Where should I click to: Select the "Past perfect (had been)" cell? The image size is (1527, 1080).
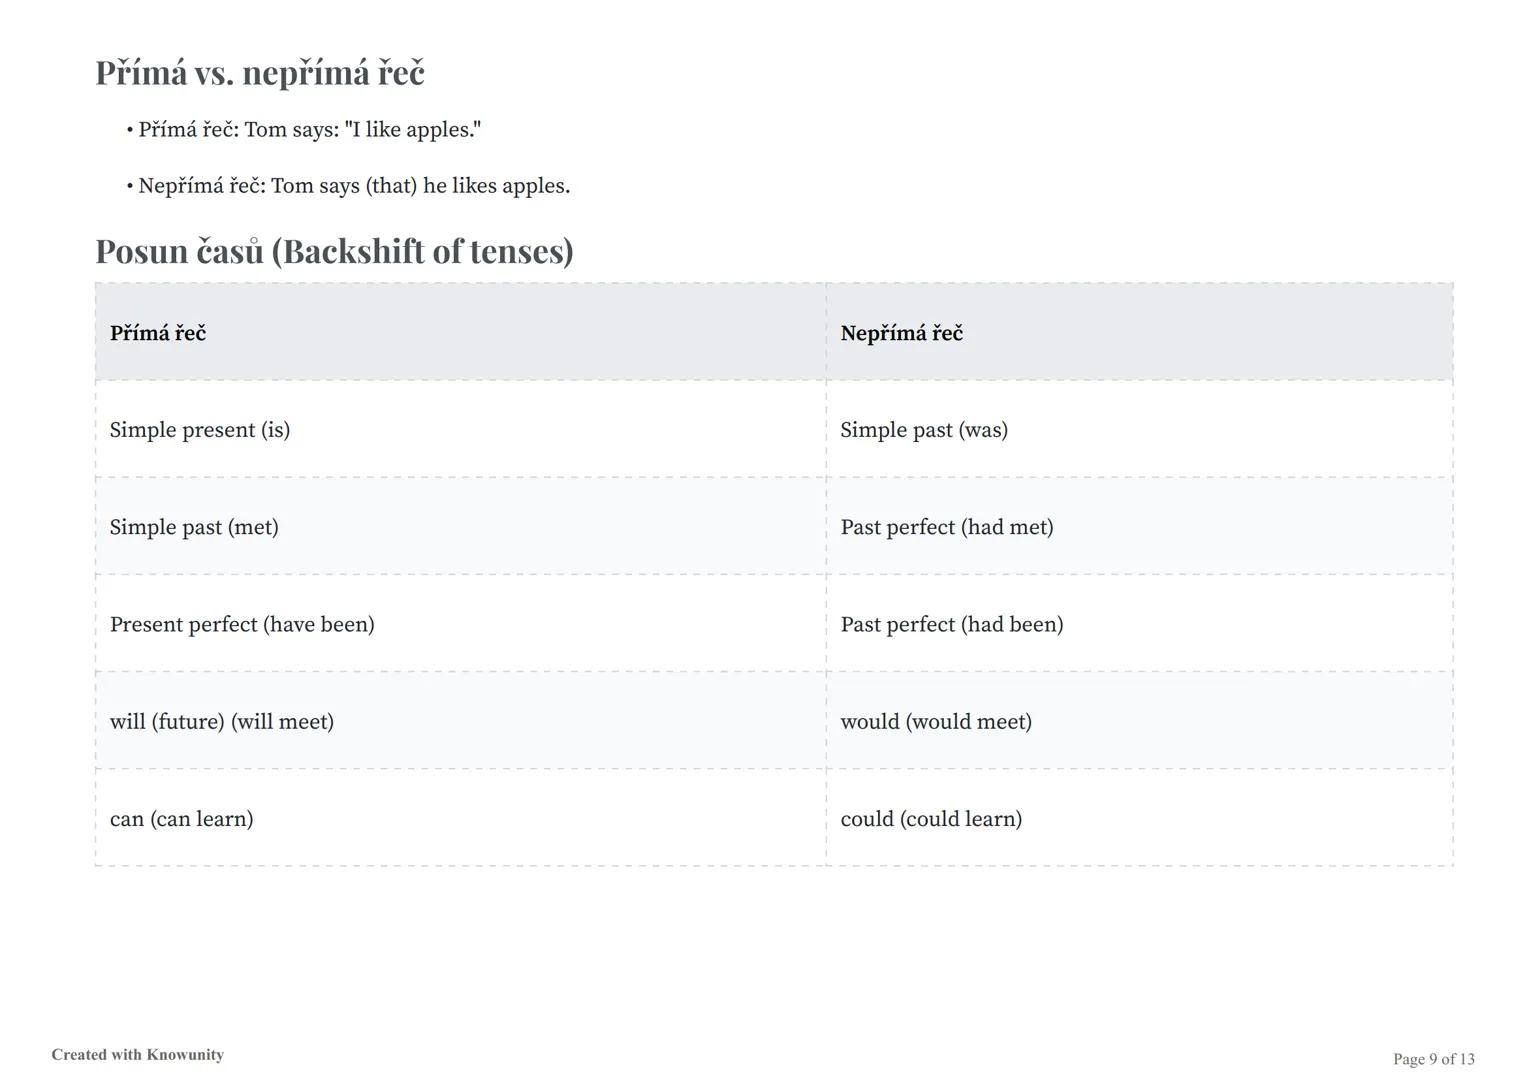click(952, 624)
